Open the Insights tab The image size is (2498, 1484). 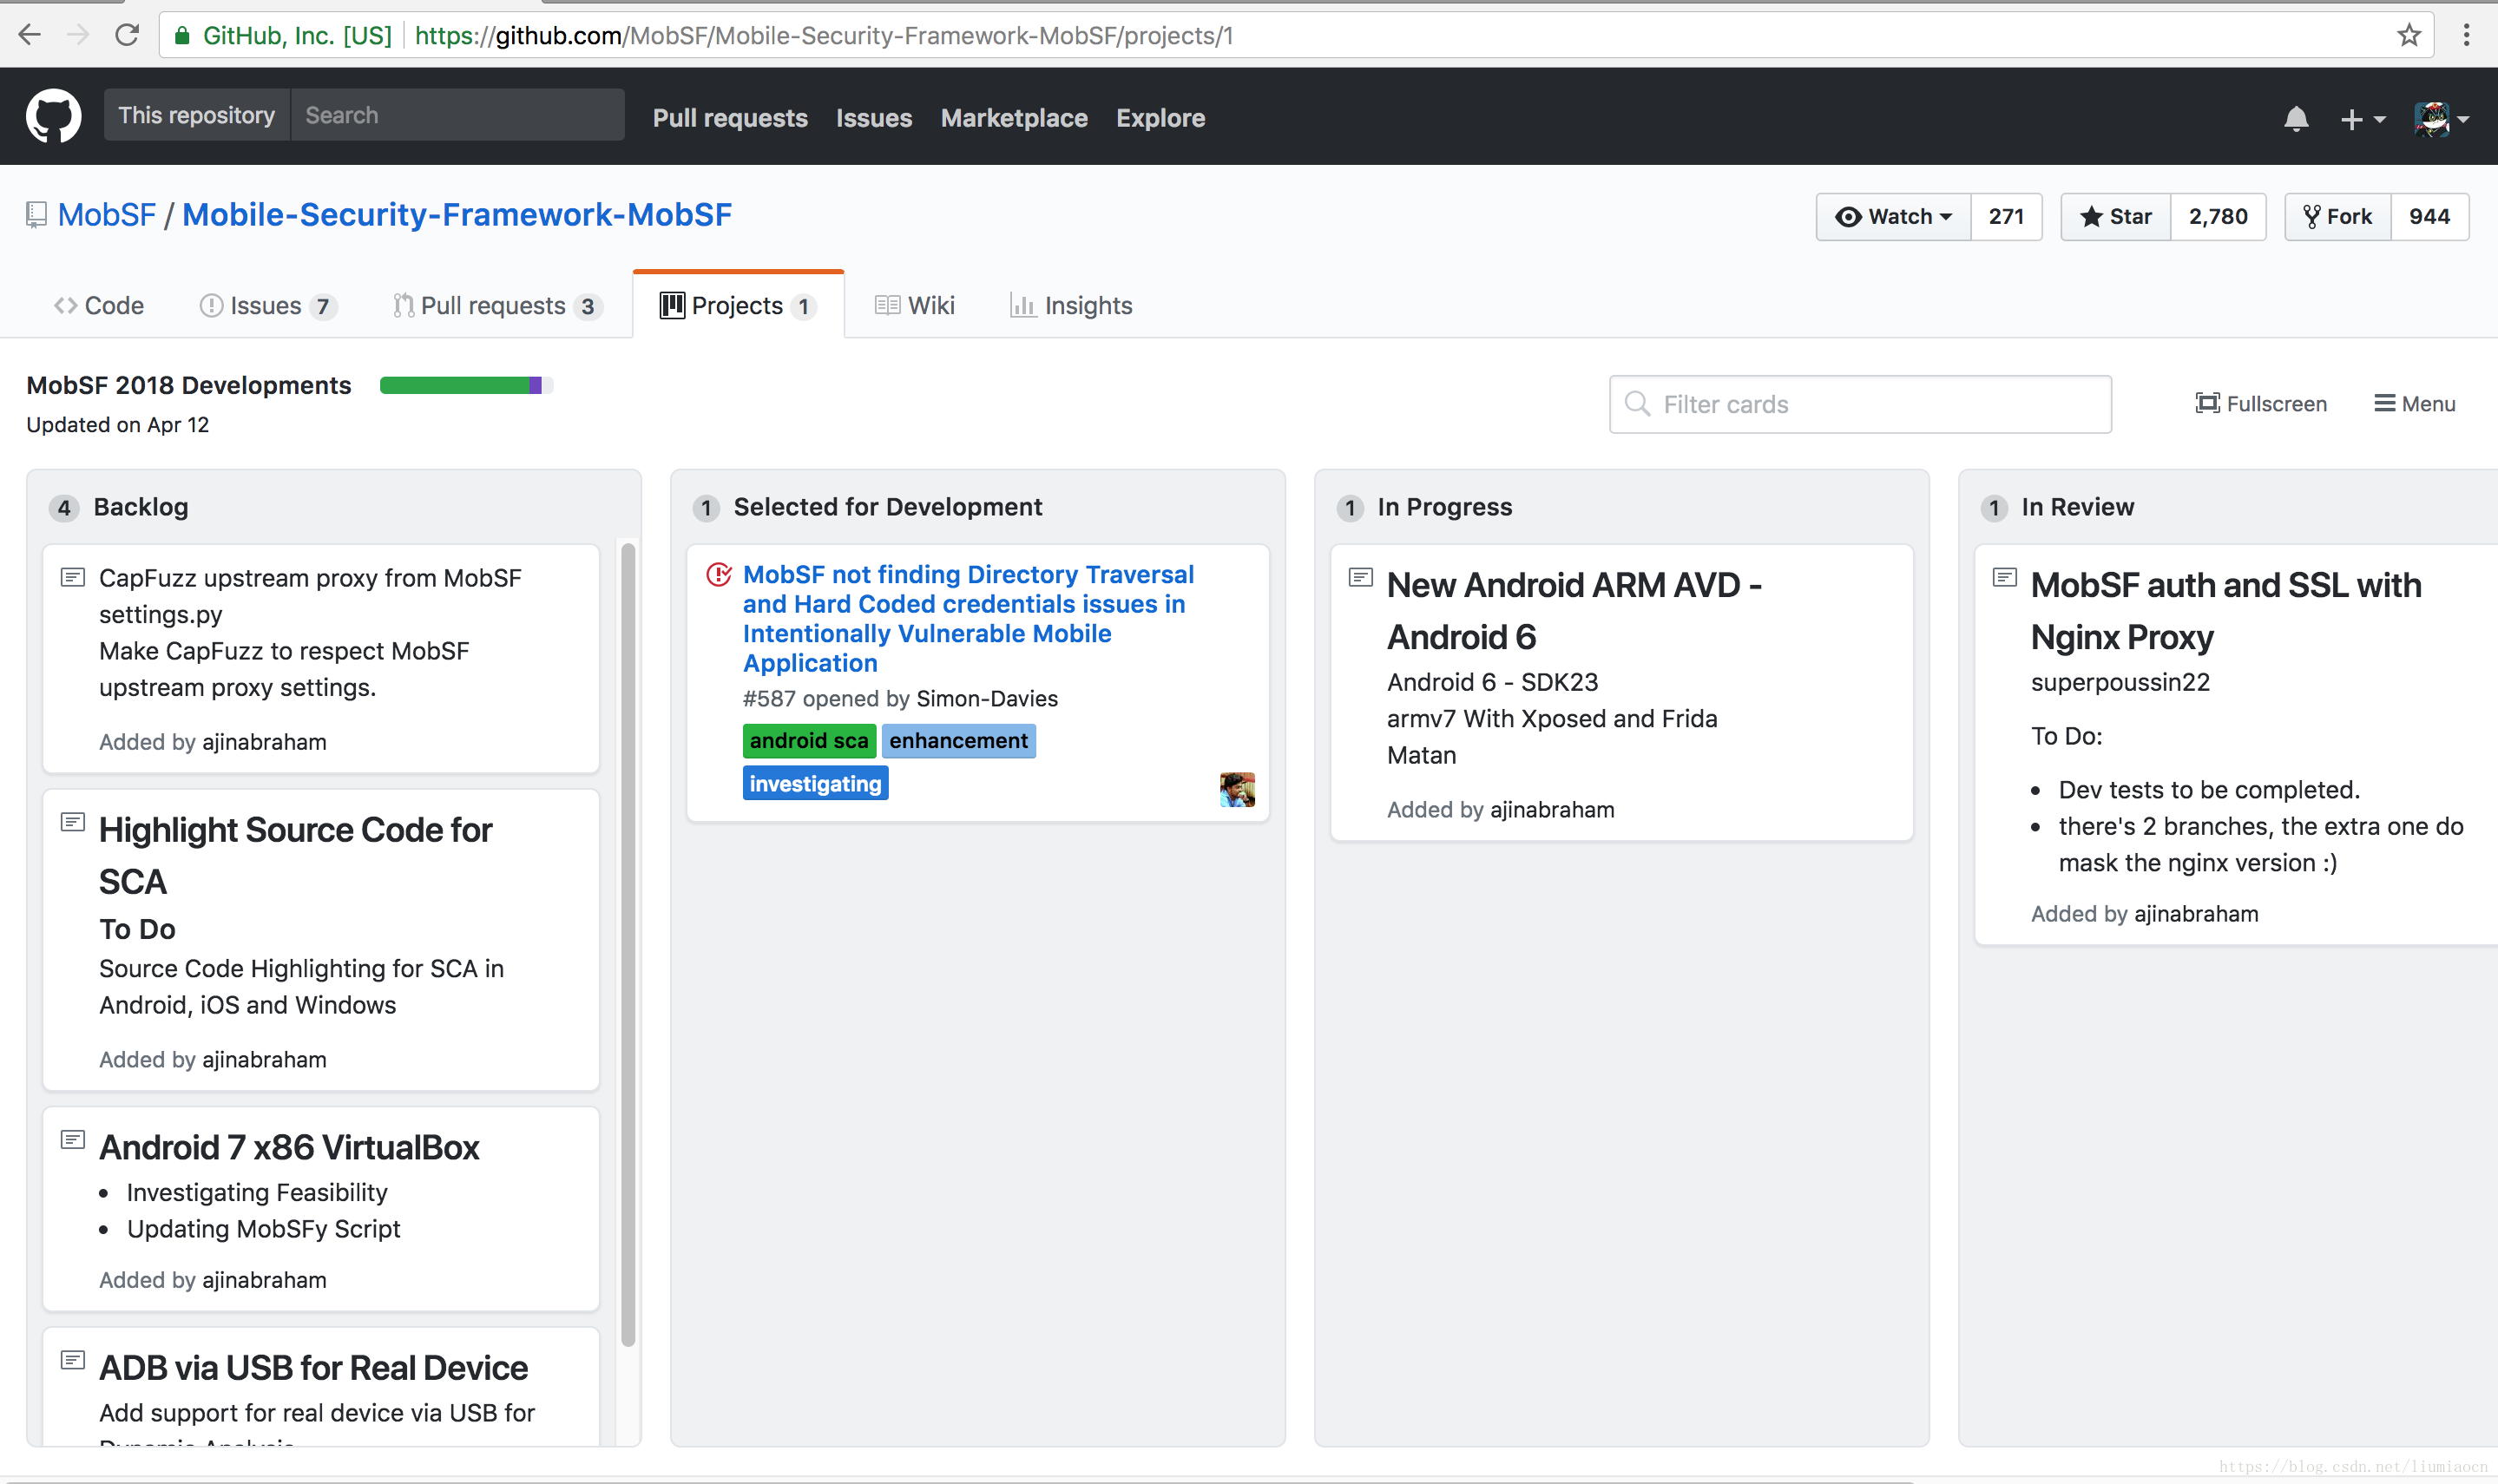(1071, 305)
